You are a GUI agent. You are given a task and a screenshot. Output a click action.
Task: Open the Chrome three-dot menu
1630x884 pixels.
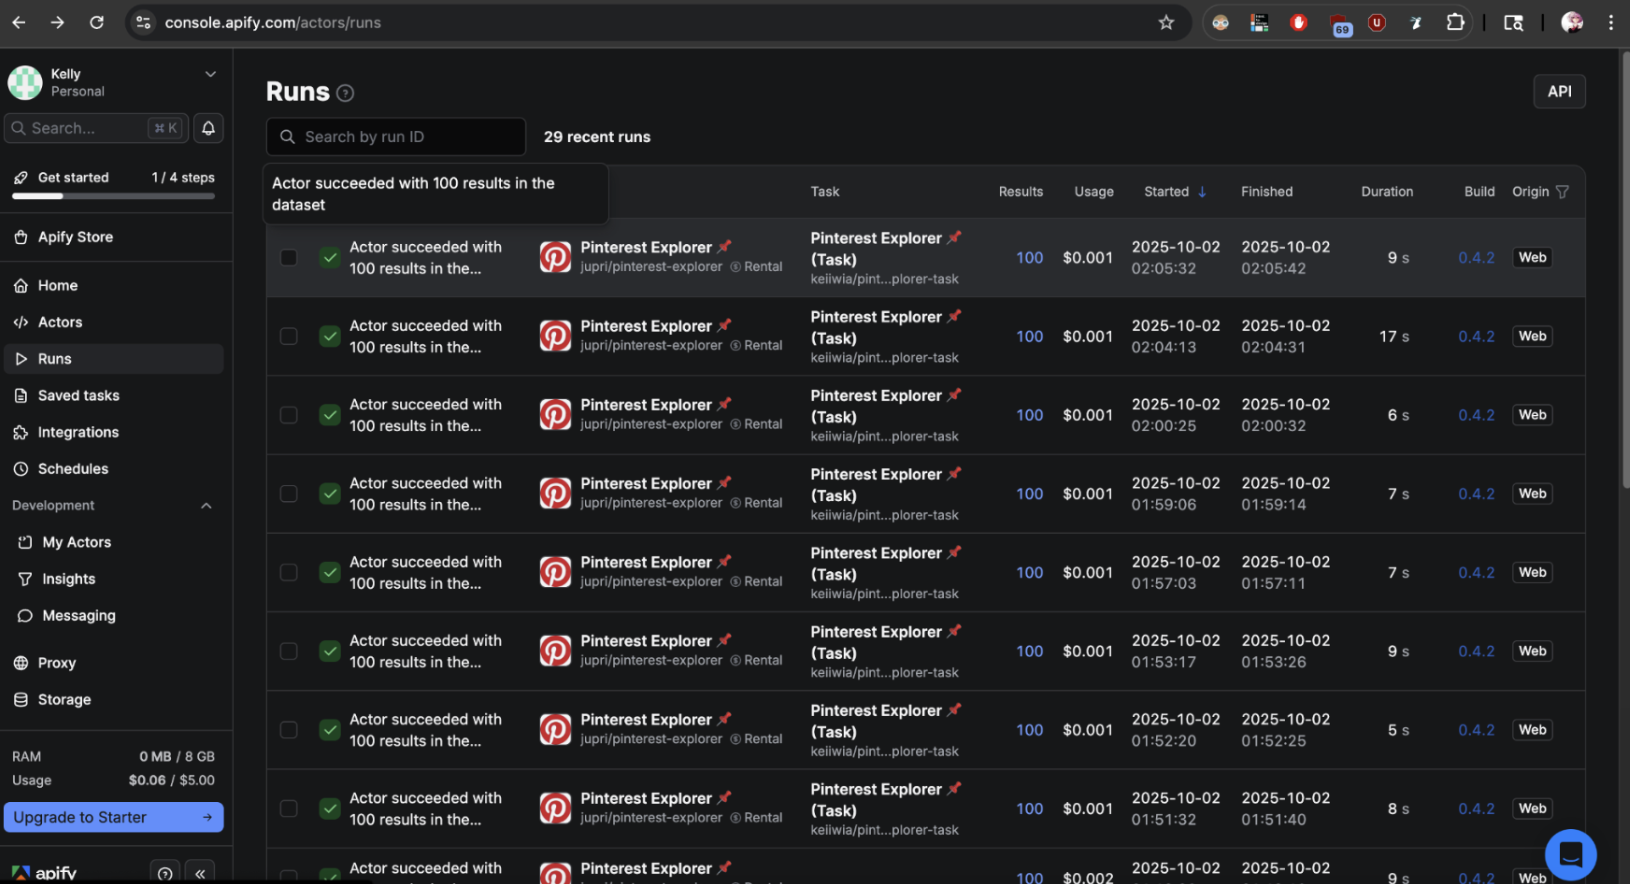[1611, 22]
